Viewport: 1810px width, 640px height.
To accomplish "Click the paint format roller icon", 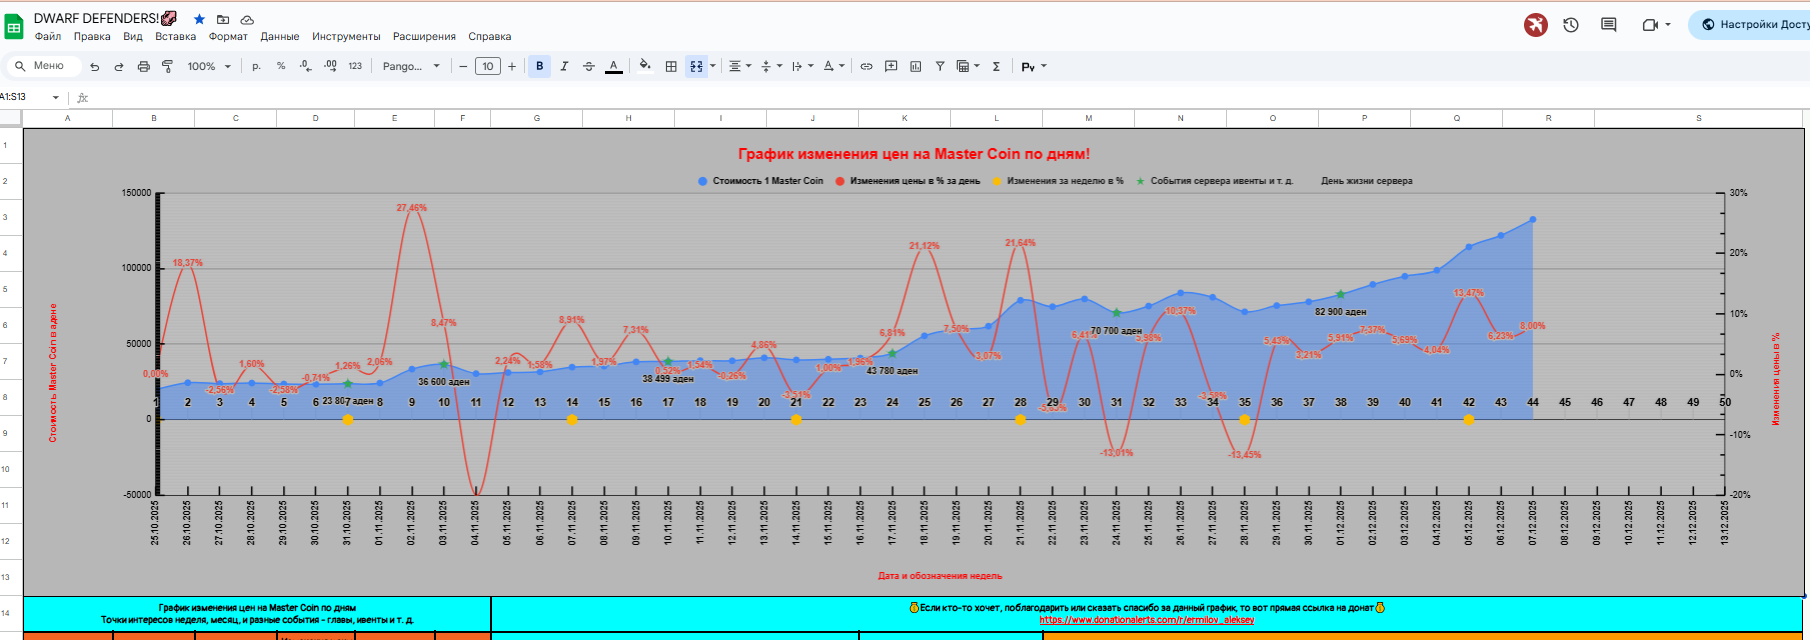I will coord(167,66).
